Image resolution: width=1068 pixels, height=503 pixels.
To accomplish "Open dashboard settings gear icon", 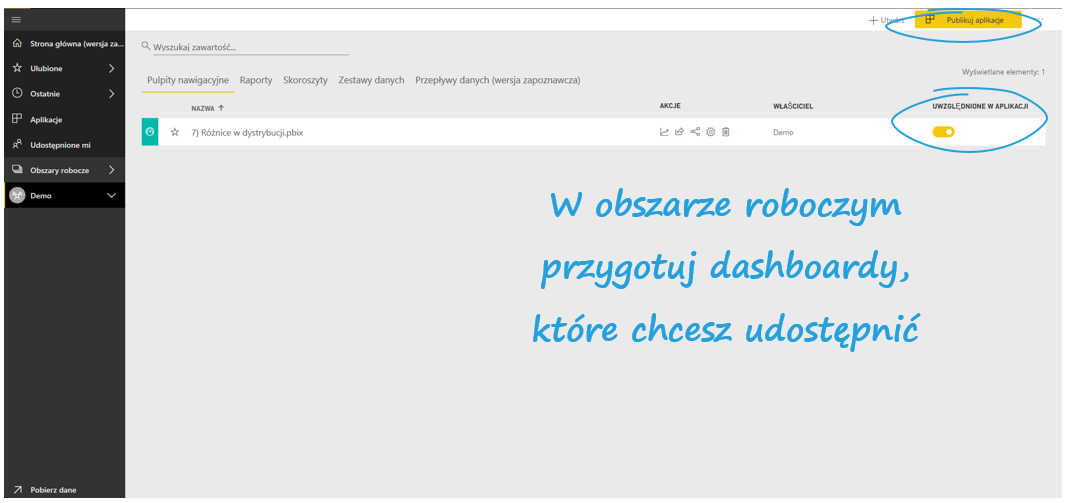I will click(710, 132).
